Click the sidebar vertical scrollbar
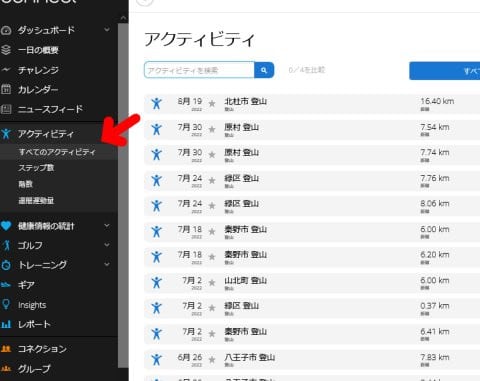The height and width of the screenshot is (381, 480). click(x=123, y=195)
